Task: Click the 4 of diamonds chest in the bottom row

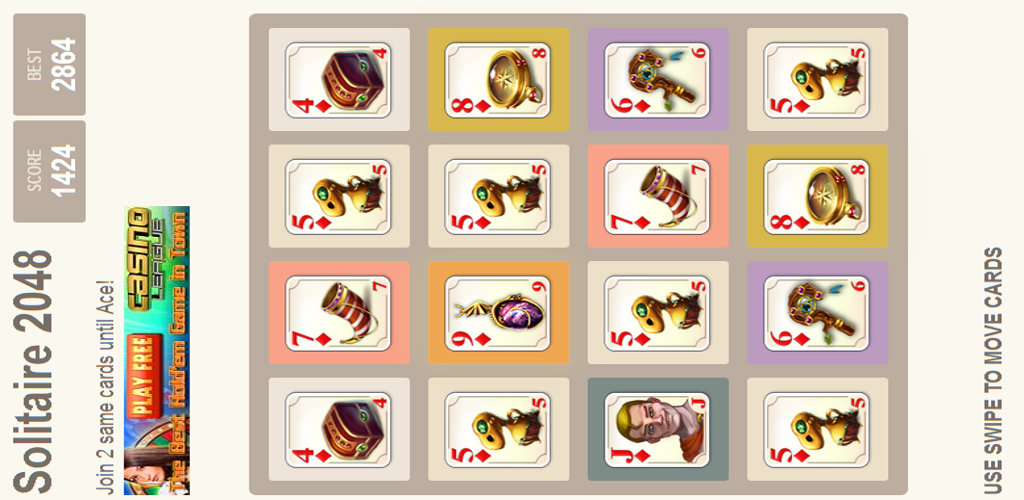Action: 339,430
